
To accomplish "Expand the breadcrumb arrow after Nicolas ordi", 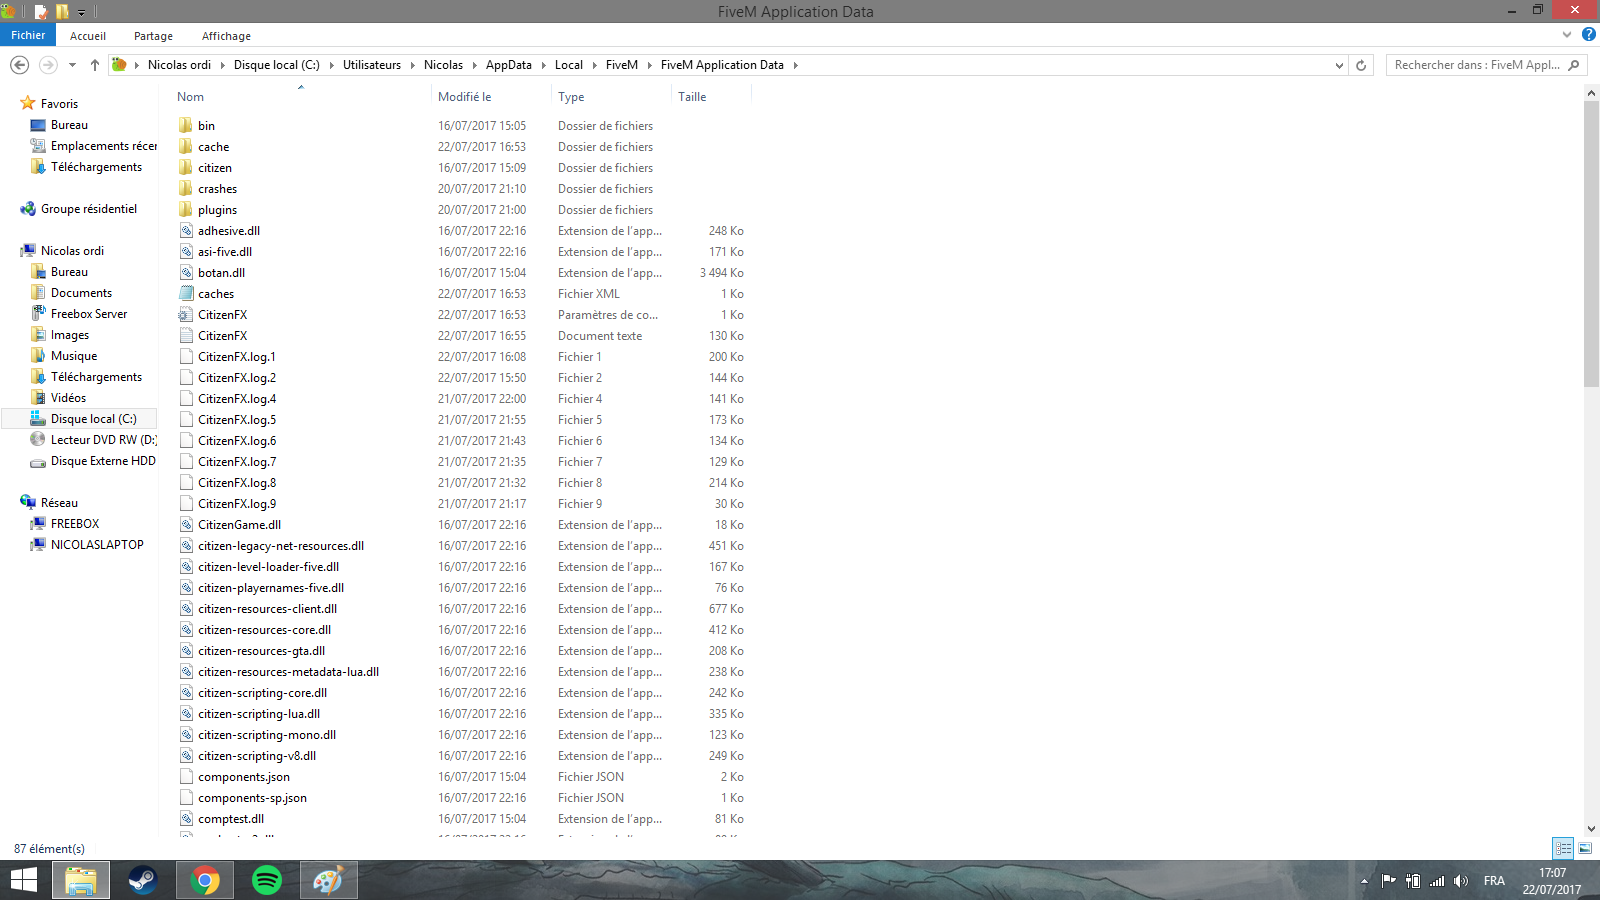I will (223, 65).
